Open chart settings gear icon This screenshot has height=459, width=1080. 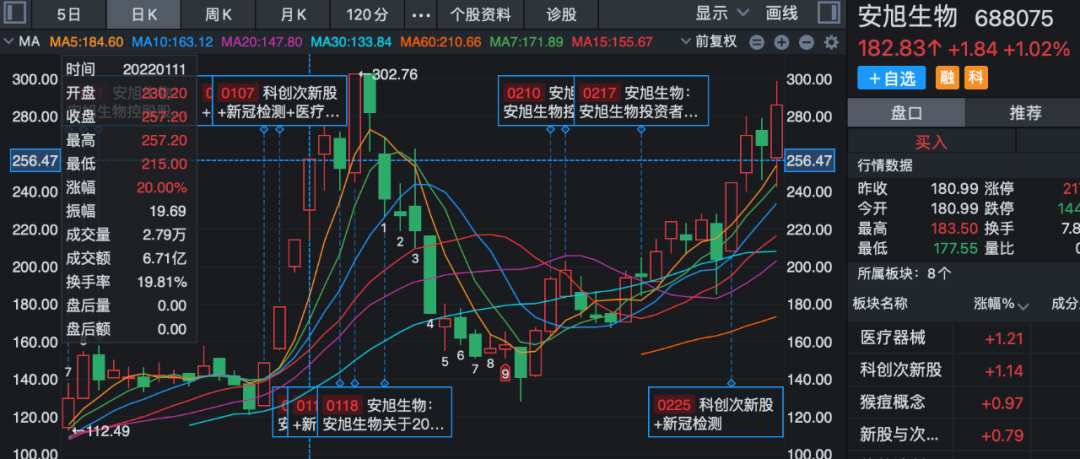click(831, 43)
